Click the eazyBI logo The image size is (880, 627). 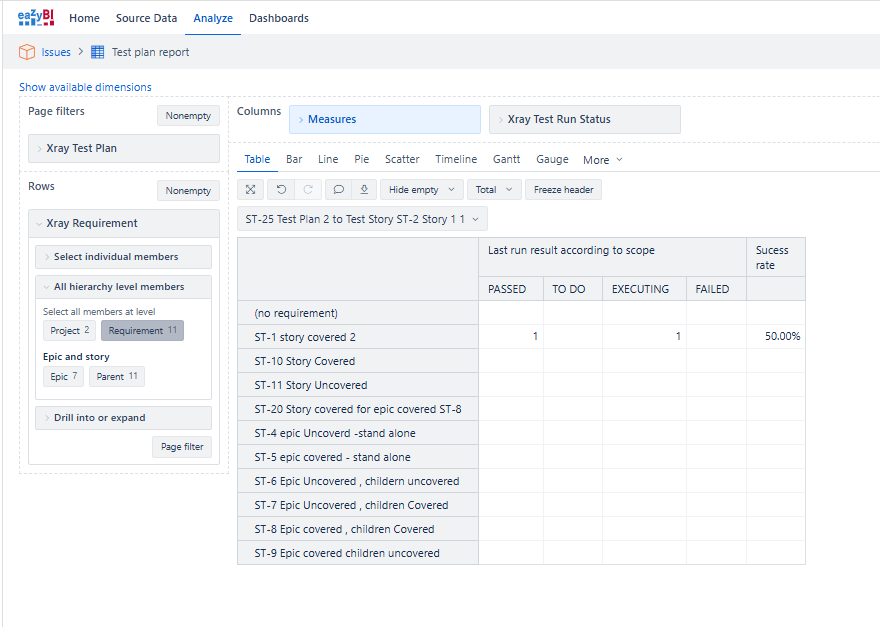[x=36, y=17]
